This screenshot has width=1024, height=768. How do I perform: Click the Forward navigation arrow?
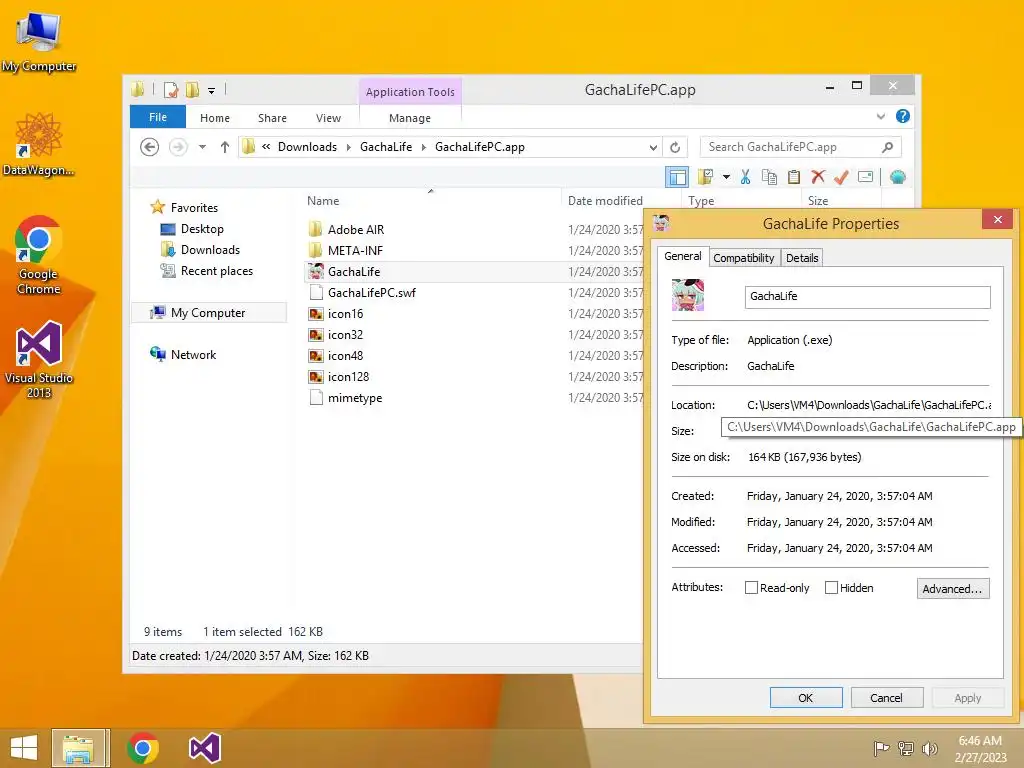pos(178,147)
